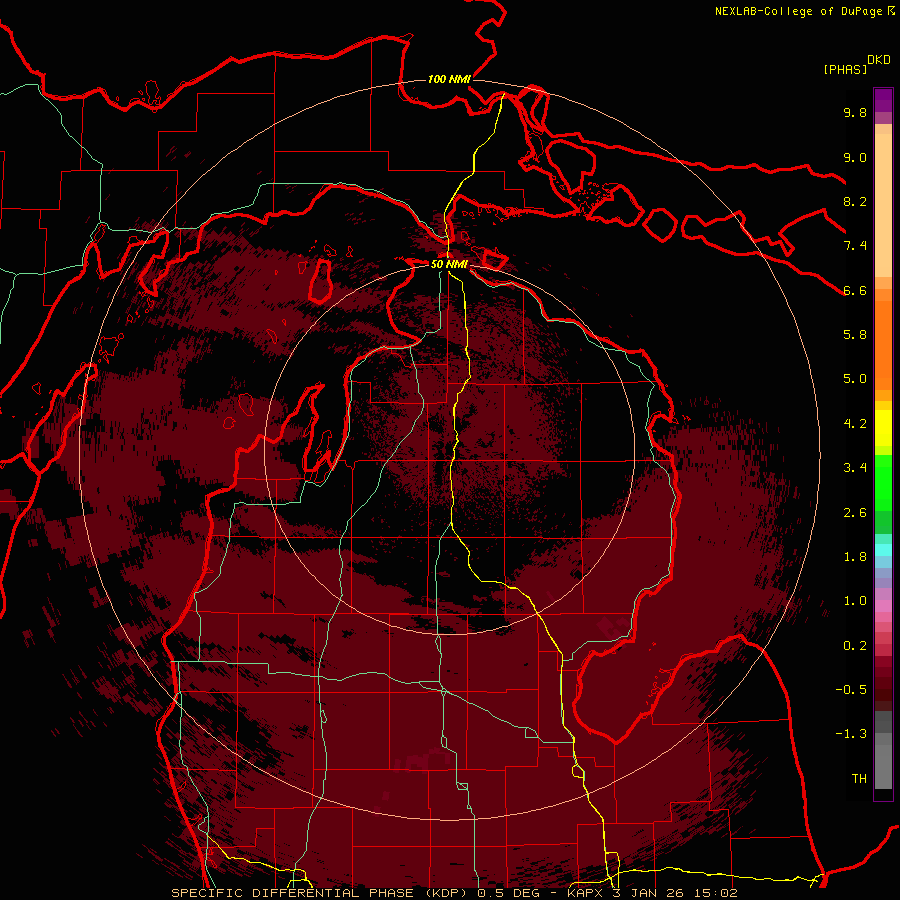The image size is (900, 900).
Task: Click the yellow segment of color bar
Action: (x=883, y=428)
